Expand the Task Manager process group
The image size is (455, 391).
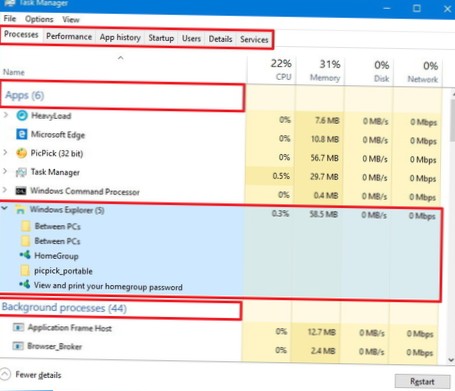pyautogui.click(x=5, y=171)
